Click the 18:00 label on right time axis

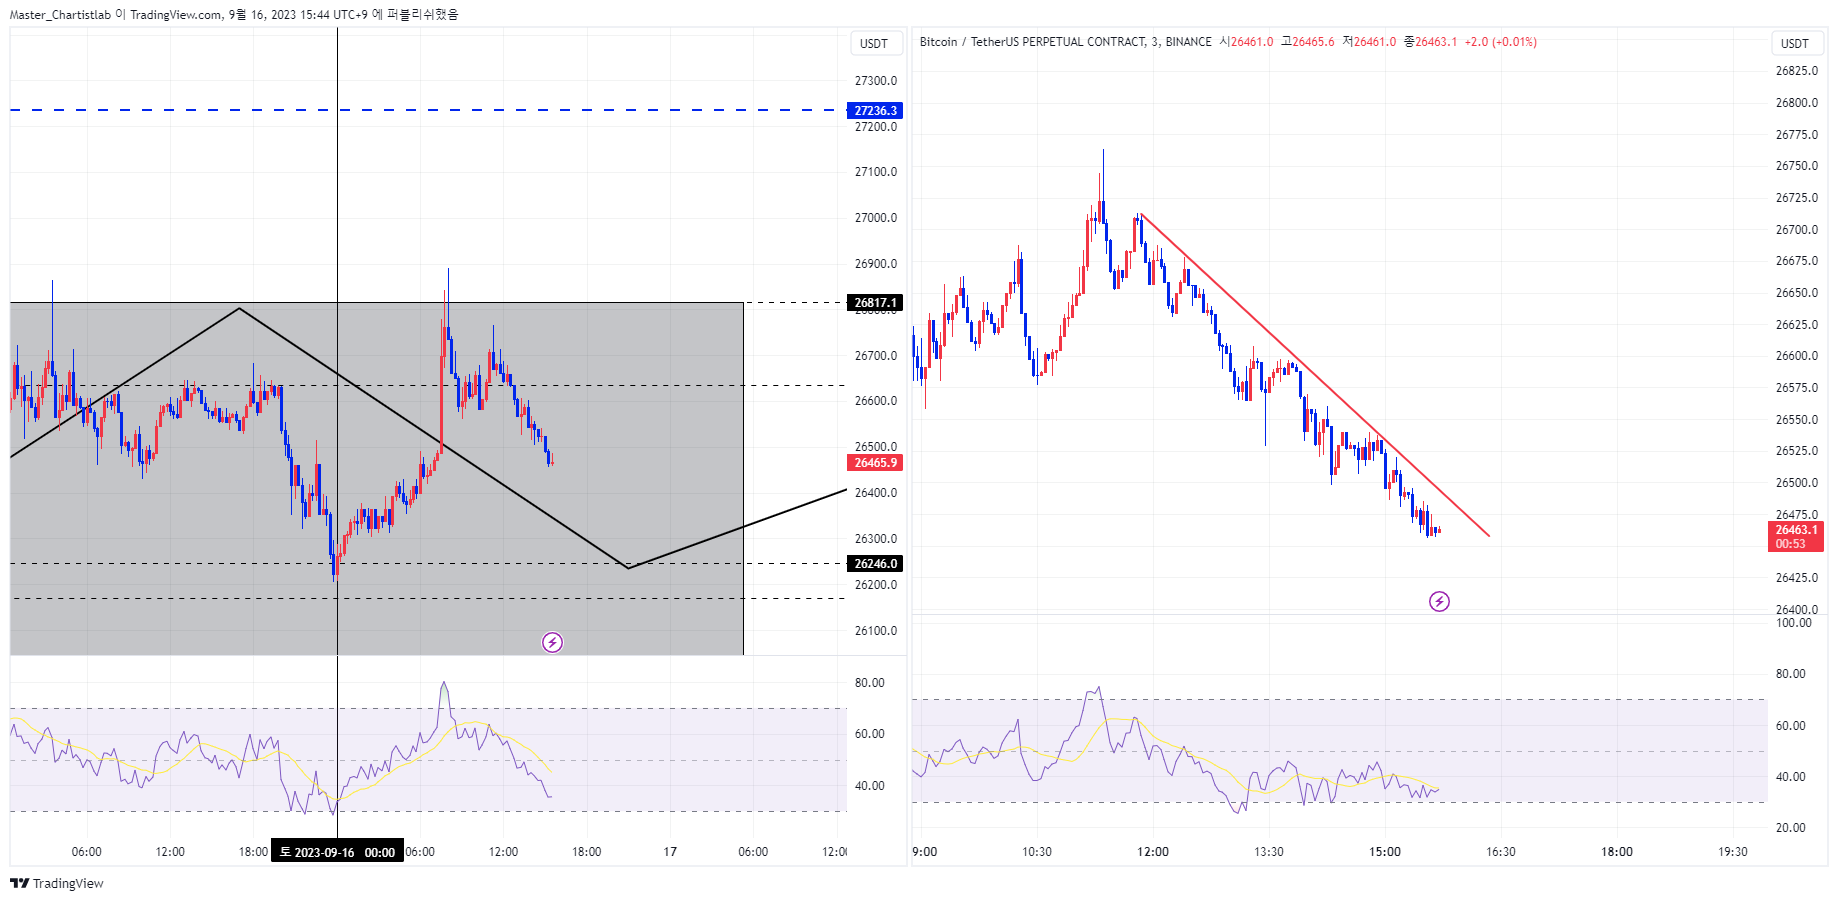pos(1616,852)
